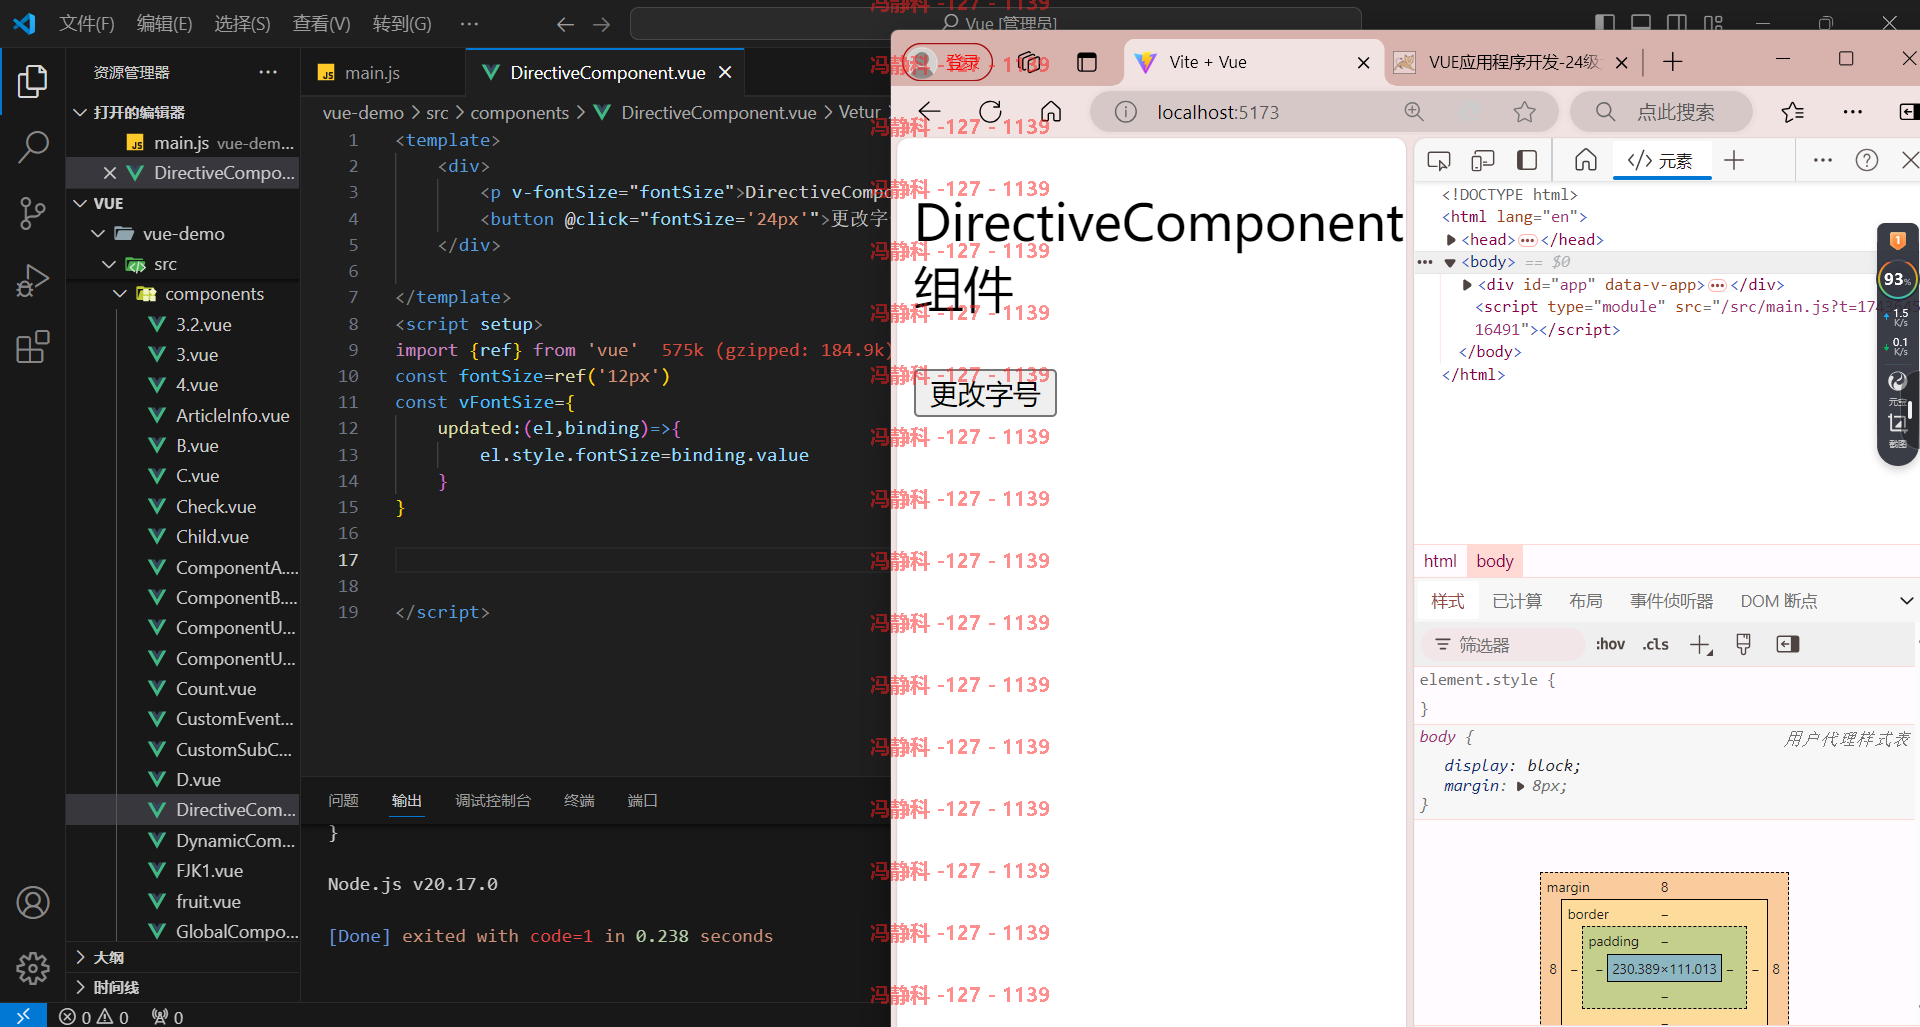
Task: Click the errors and warnings status indicator
Action: pos(94,1017)
